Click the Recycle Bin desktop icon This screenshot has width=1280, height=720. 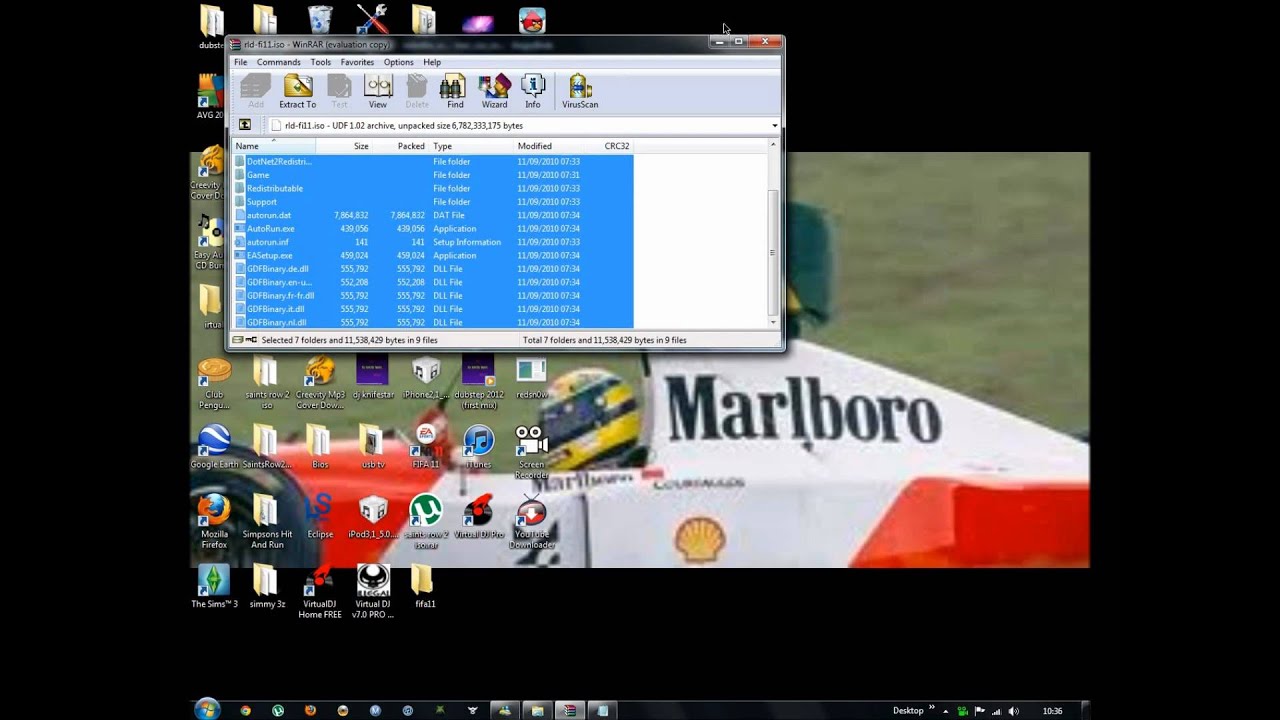(x=320, y=20)
